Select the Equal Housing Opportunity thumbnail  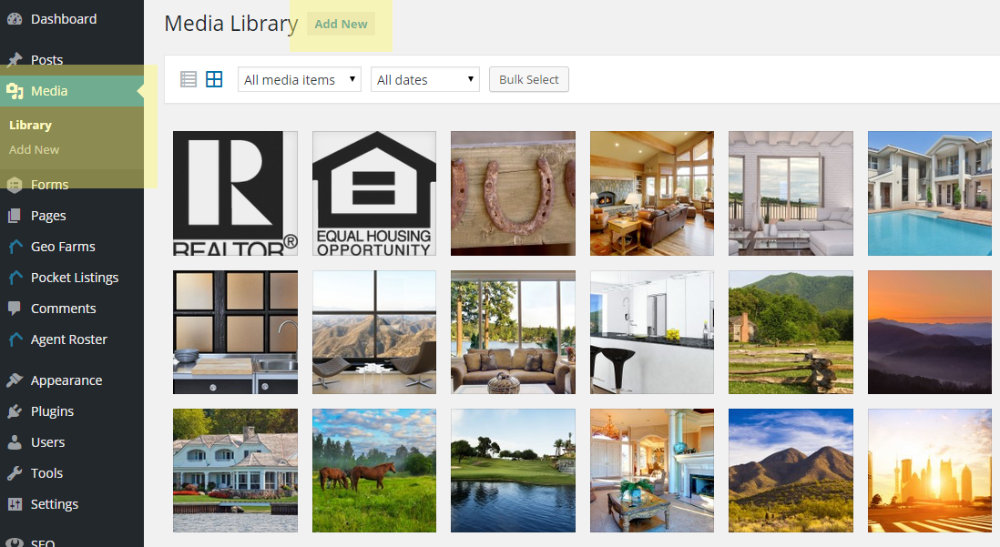tap(374, 193)
